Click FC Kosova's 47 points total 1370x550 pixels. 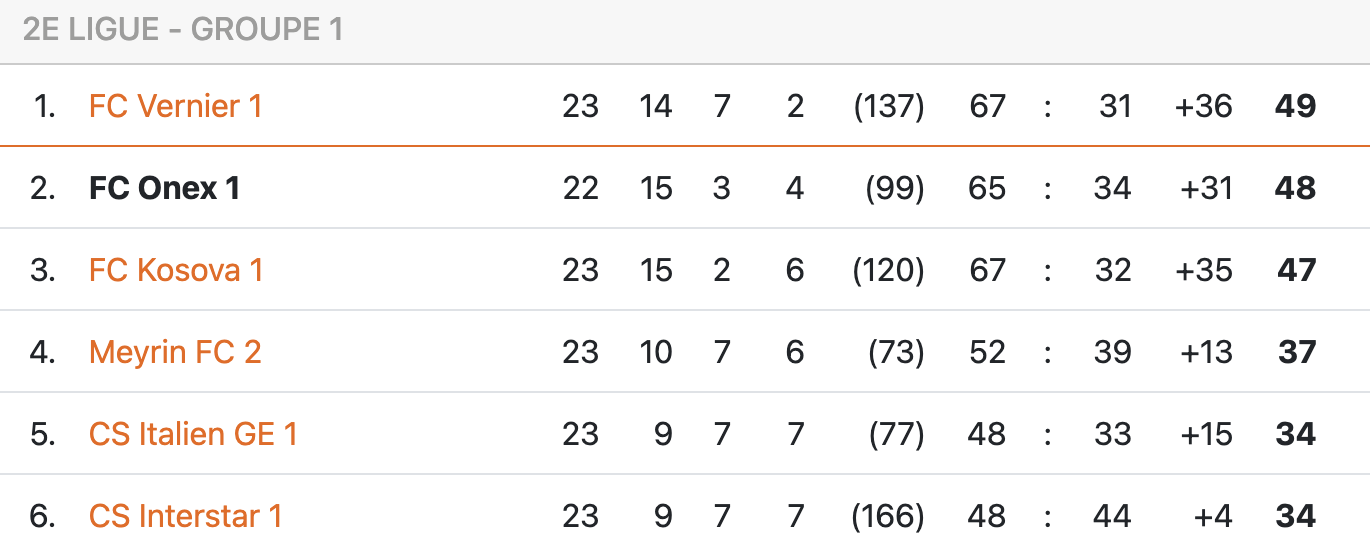coord(1297,270)
